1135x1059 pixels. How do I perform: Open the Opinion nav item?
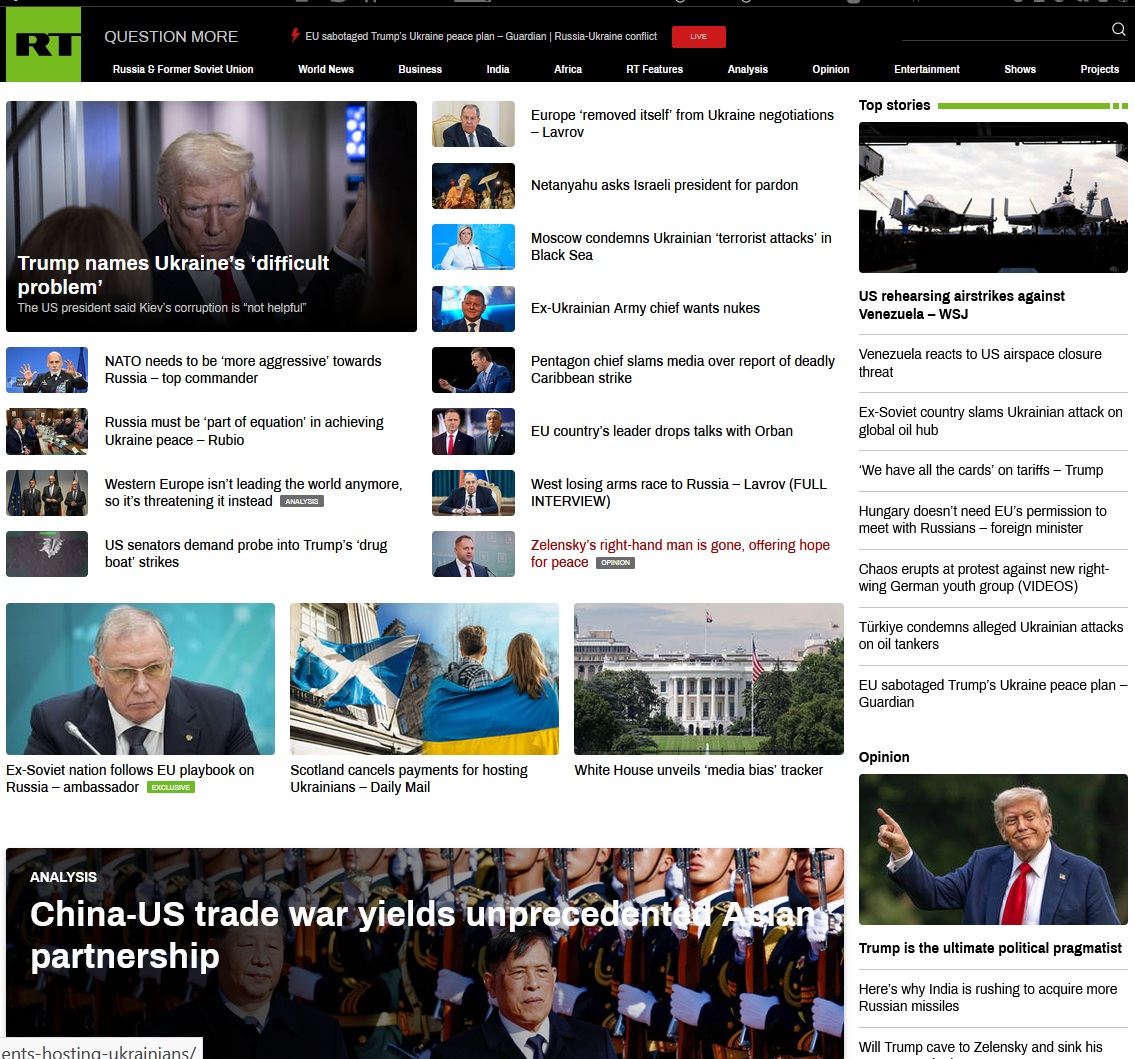(x=831, y=69)
